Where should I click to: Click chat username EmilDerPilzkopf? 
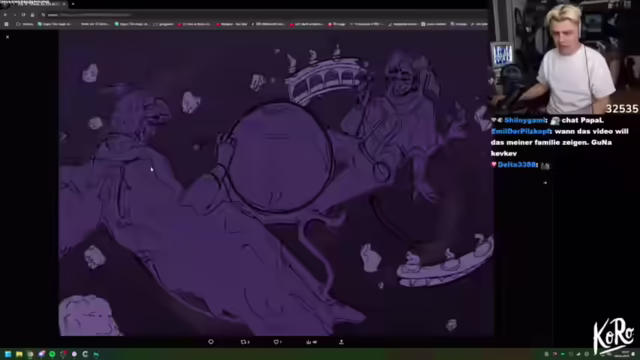tap(520, 131)
